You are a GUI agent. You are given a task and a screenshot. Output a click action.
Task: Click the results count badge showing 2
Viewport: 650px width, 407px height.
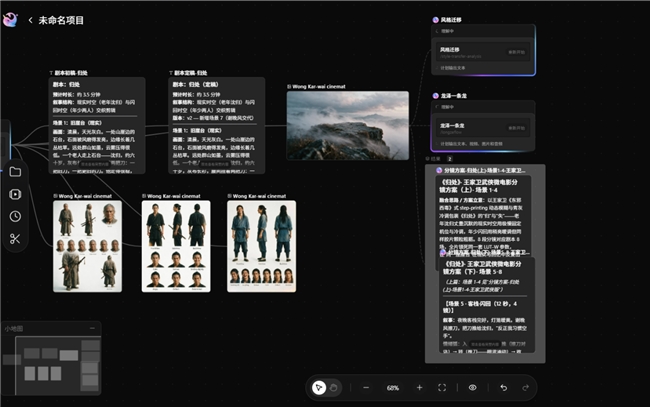(449, 159)
